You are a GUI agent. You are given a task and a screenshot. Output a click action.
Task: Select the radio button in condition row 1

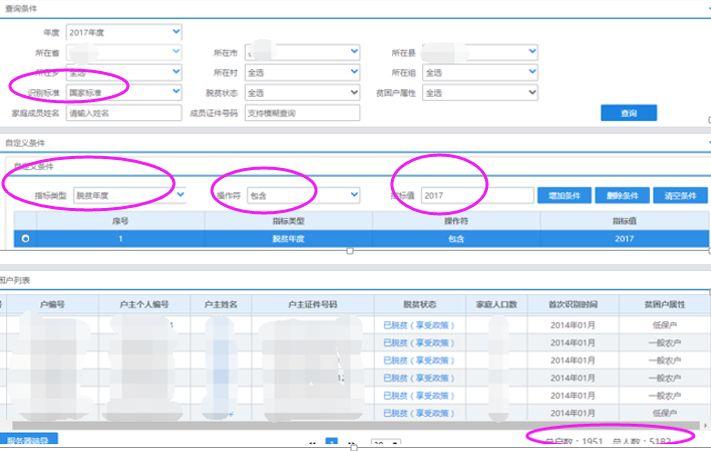[x=25, y=239]
